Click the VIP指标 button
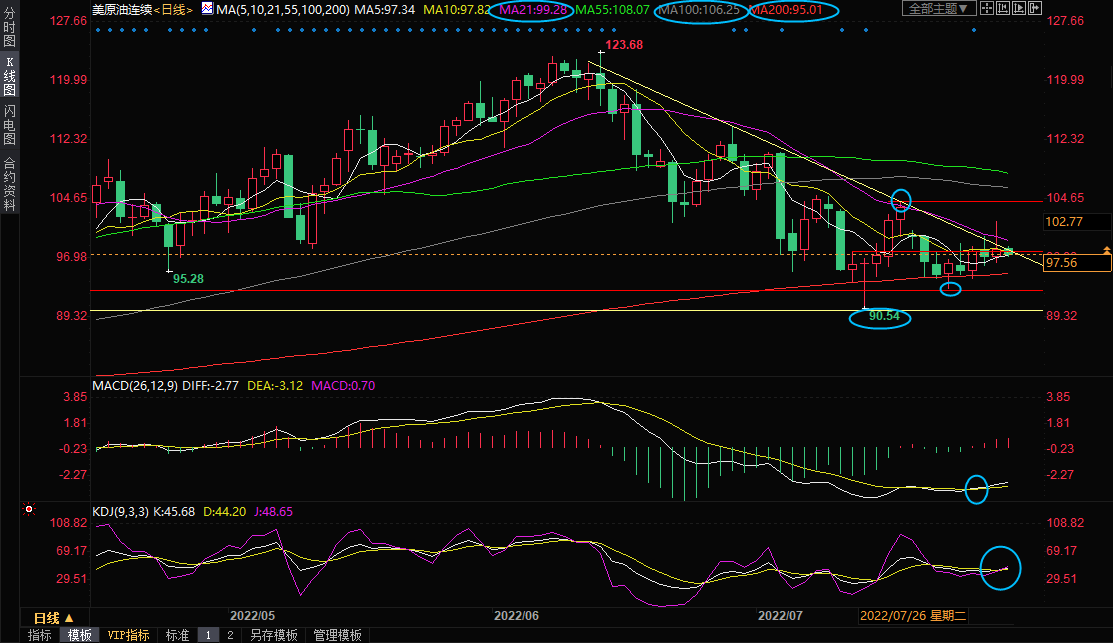The height and width of the screenshot is (643, 1113). 128,635
